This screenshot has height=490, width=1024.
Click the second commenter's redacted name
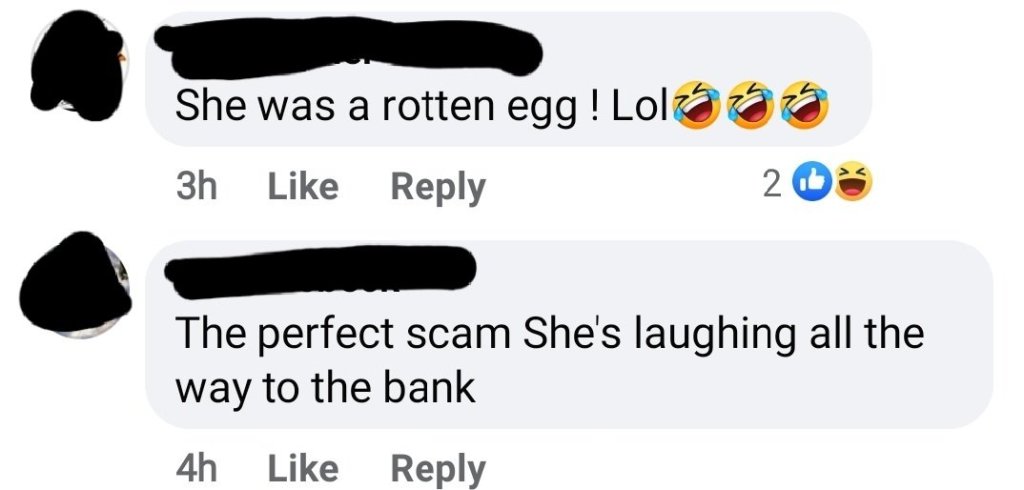pyautogui.click(x=320, y=272)
